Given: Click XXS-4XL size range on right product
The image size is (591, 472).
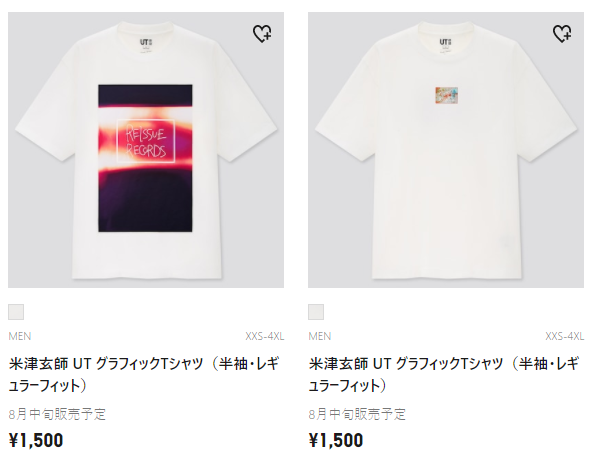Looking at the screenshot, I should pos(565,336).
